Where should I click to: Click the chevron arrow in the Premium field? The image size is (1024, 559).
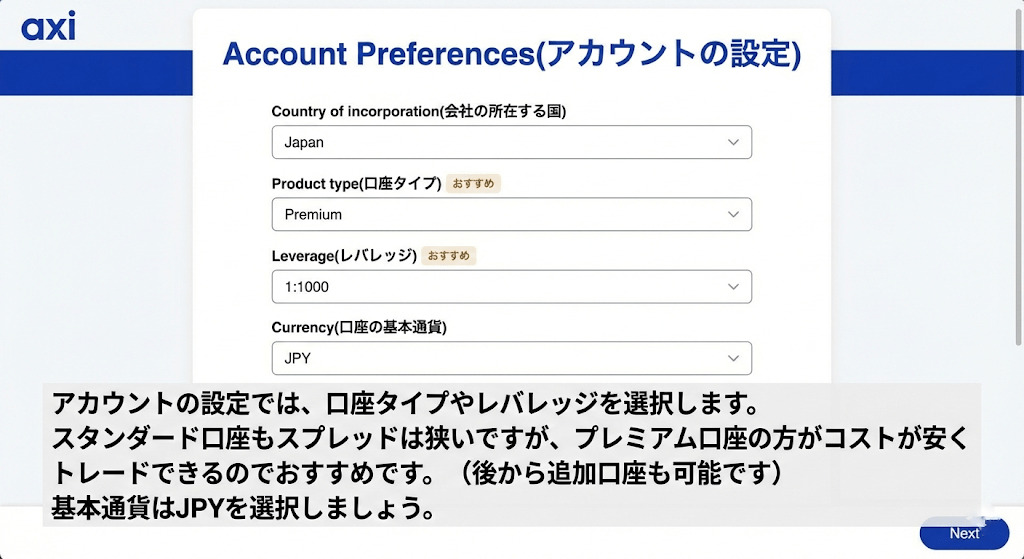point(734,214)
